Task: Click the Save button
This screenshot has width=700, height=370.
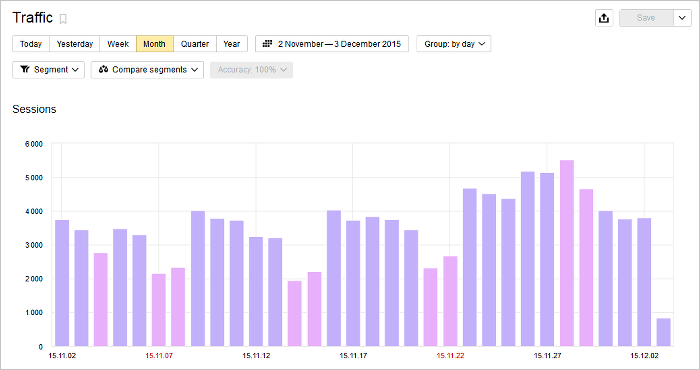Action: tap(646, 18)
